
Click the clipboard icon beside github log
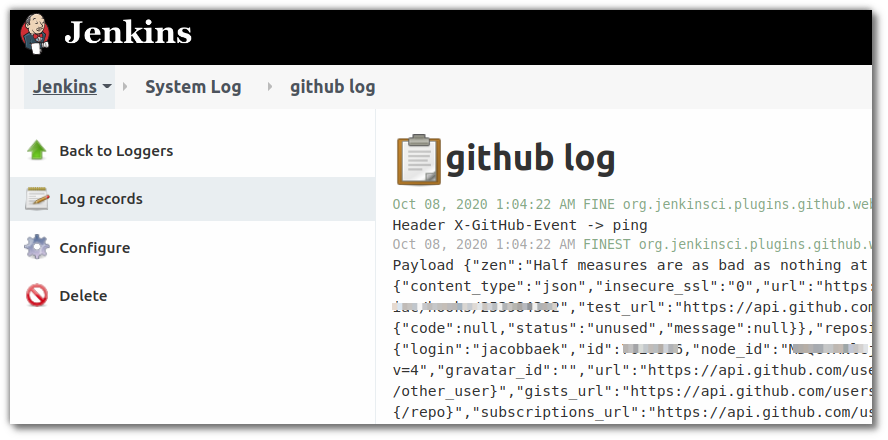(419, 160)
